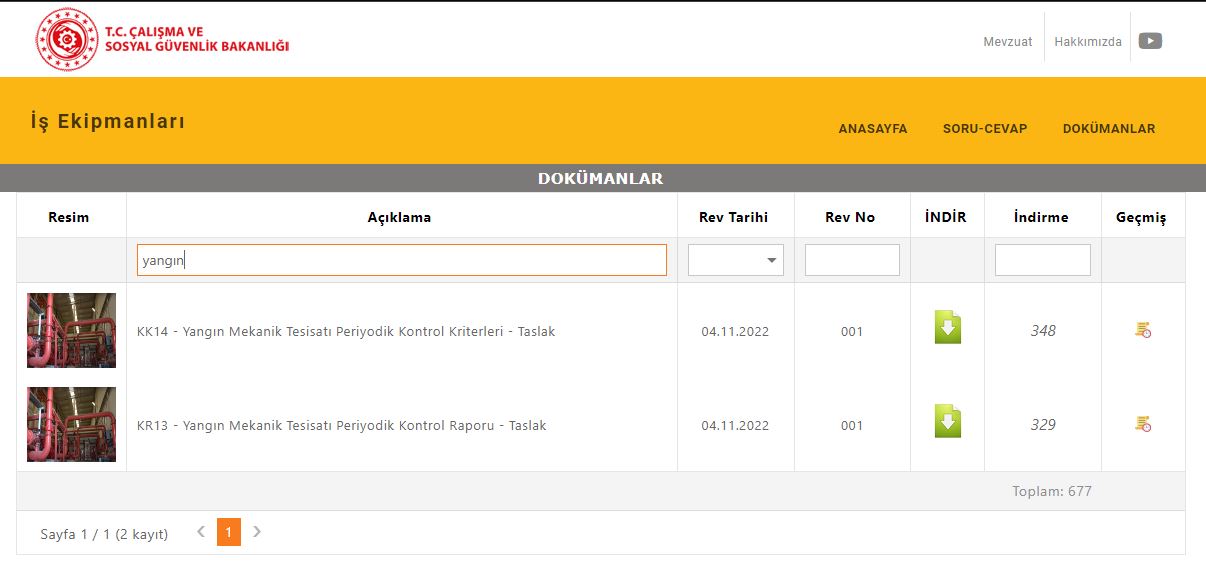Screen dimensions: 1206x574
Task: Click the Geçmiş column header
Action: (x=1141, y=217)
